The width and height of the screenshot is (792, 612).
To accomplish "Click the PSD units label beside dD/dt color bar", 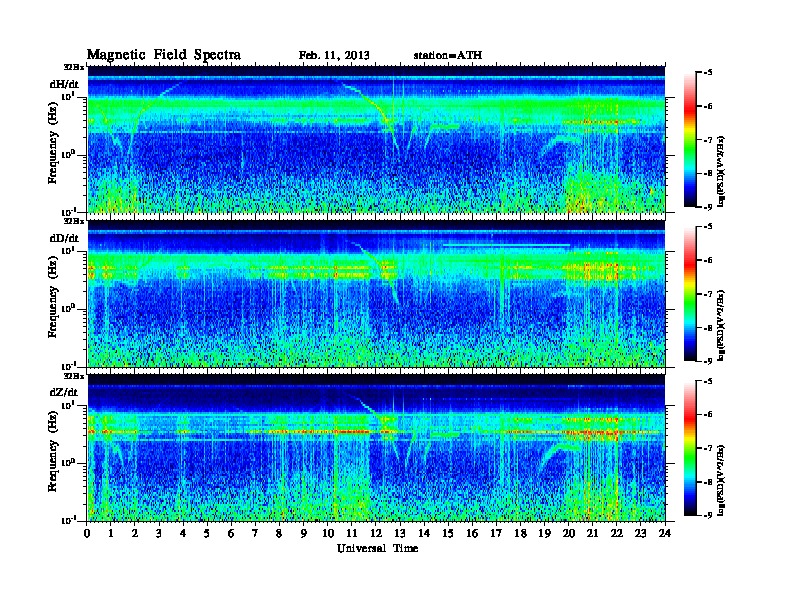I will point(721,326).
